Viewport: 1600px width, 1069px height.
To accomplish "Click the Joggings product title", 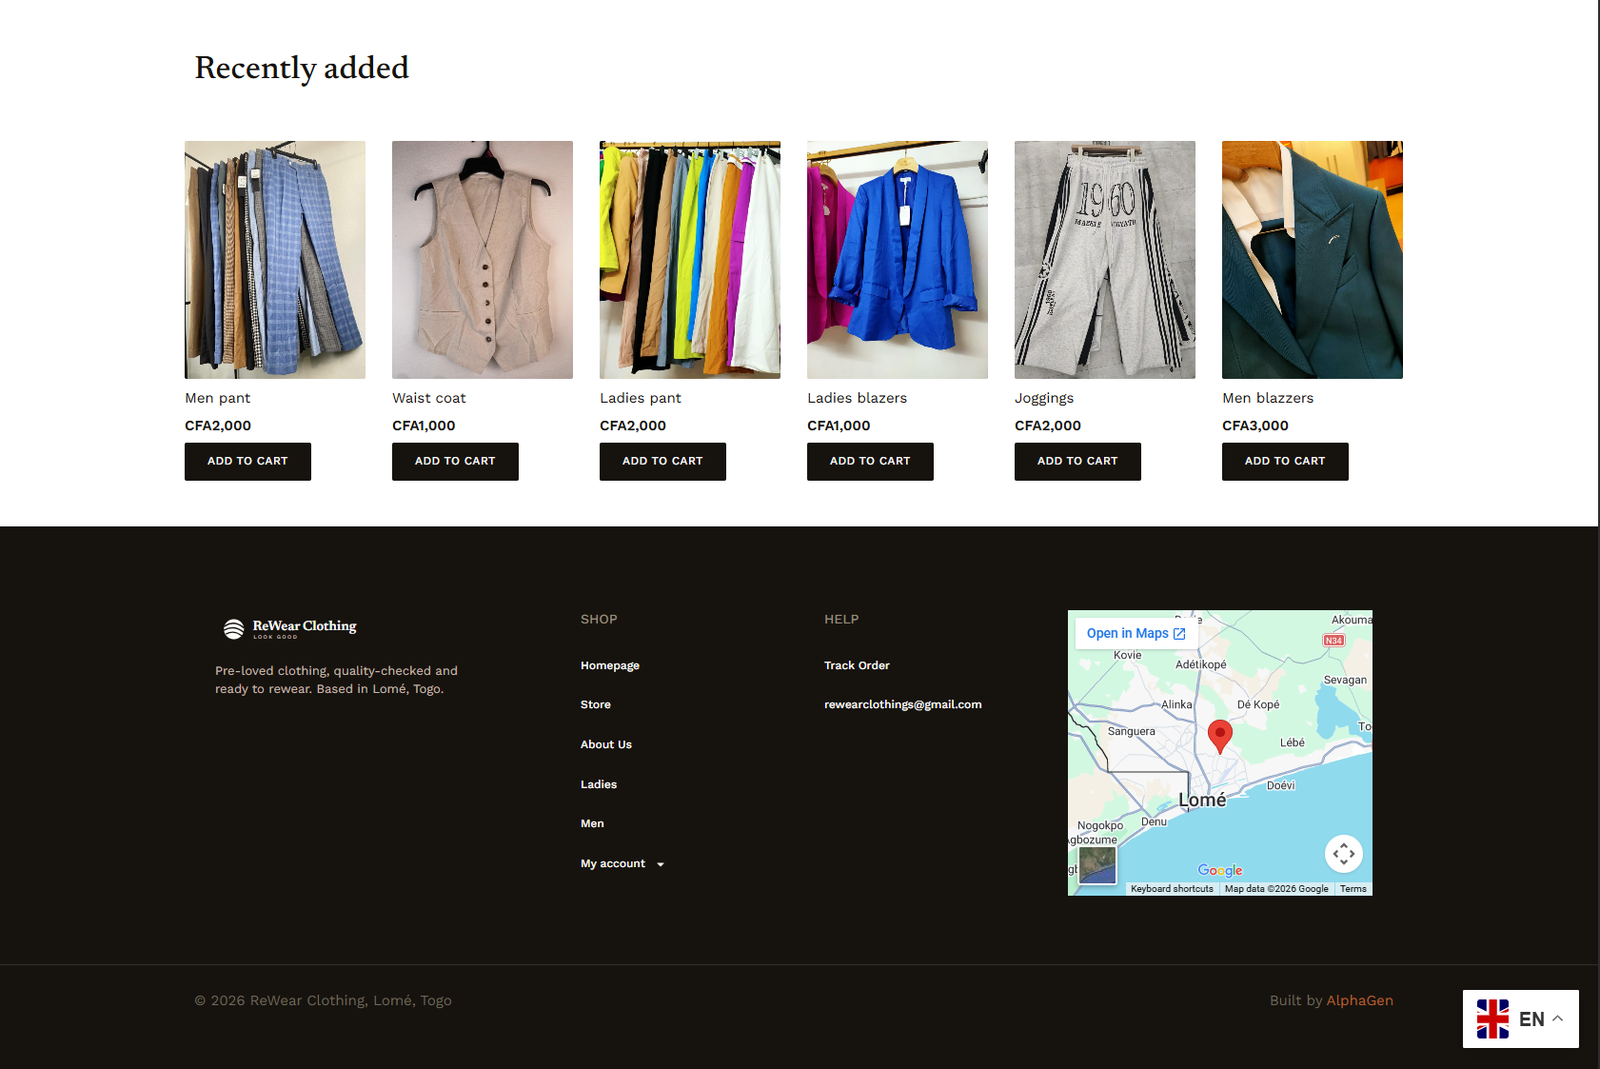I will tap(1044, 398).
